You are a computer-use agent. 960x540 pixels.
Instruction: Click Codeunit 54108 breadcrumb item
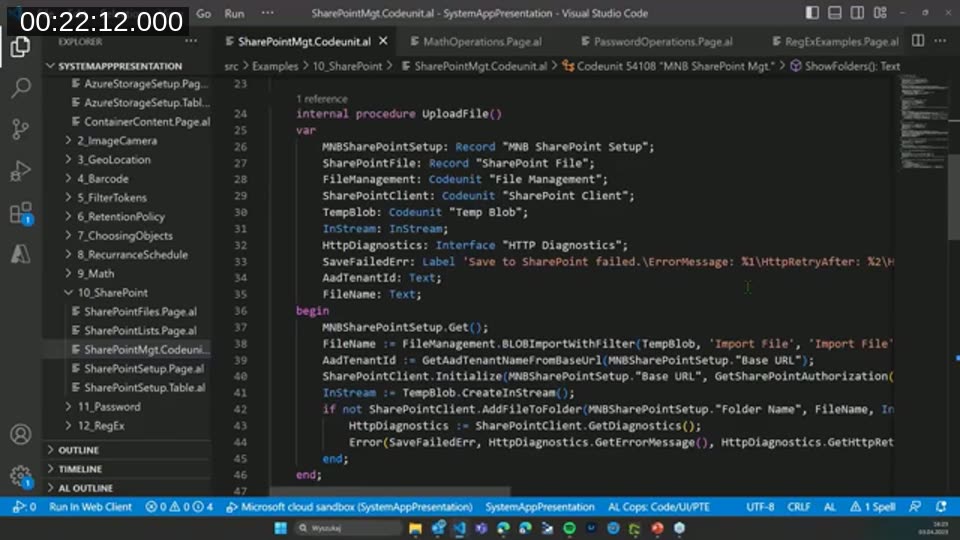(669, 66)
